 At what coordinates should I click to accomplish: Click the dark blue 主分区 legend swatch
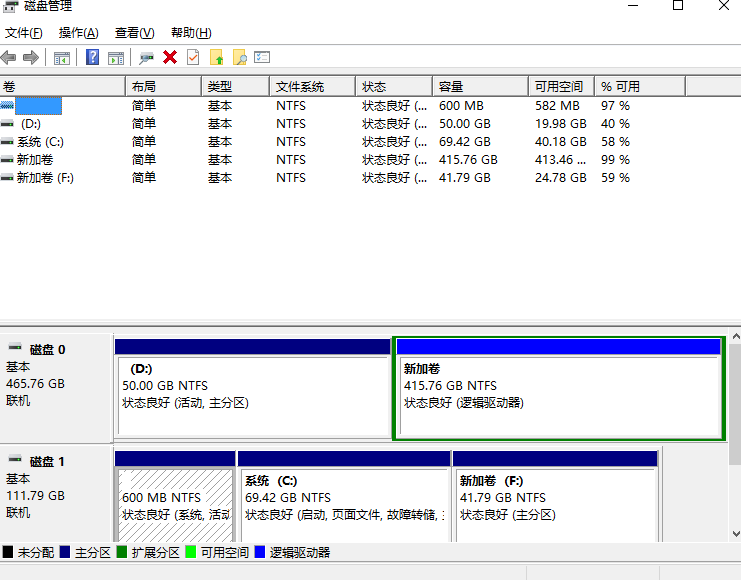(x=65, y=552)
